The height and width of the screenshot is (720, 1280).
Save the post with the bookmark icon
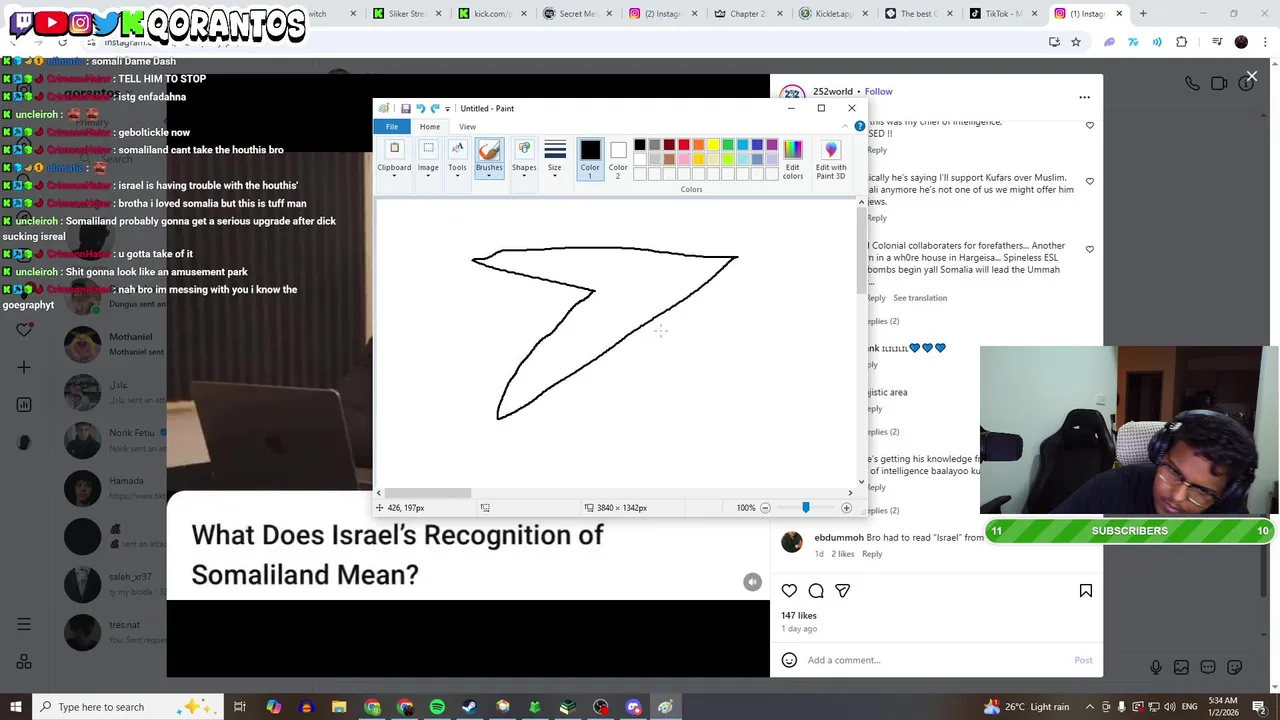[x=1086, y=591]
